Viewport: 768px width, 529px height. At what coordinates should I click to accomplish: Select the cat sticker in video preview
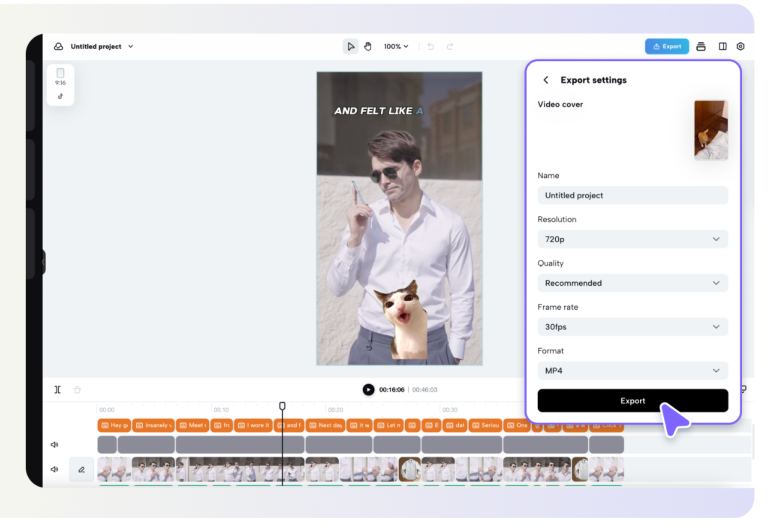pyautogui.click(x=401, y=319)
